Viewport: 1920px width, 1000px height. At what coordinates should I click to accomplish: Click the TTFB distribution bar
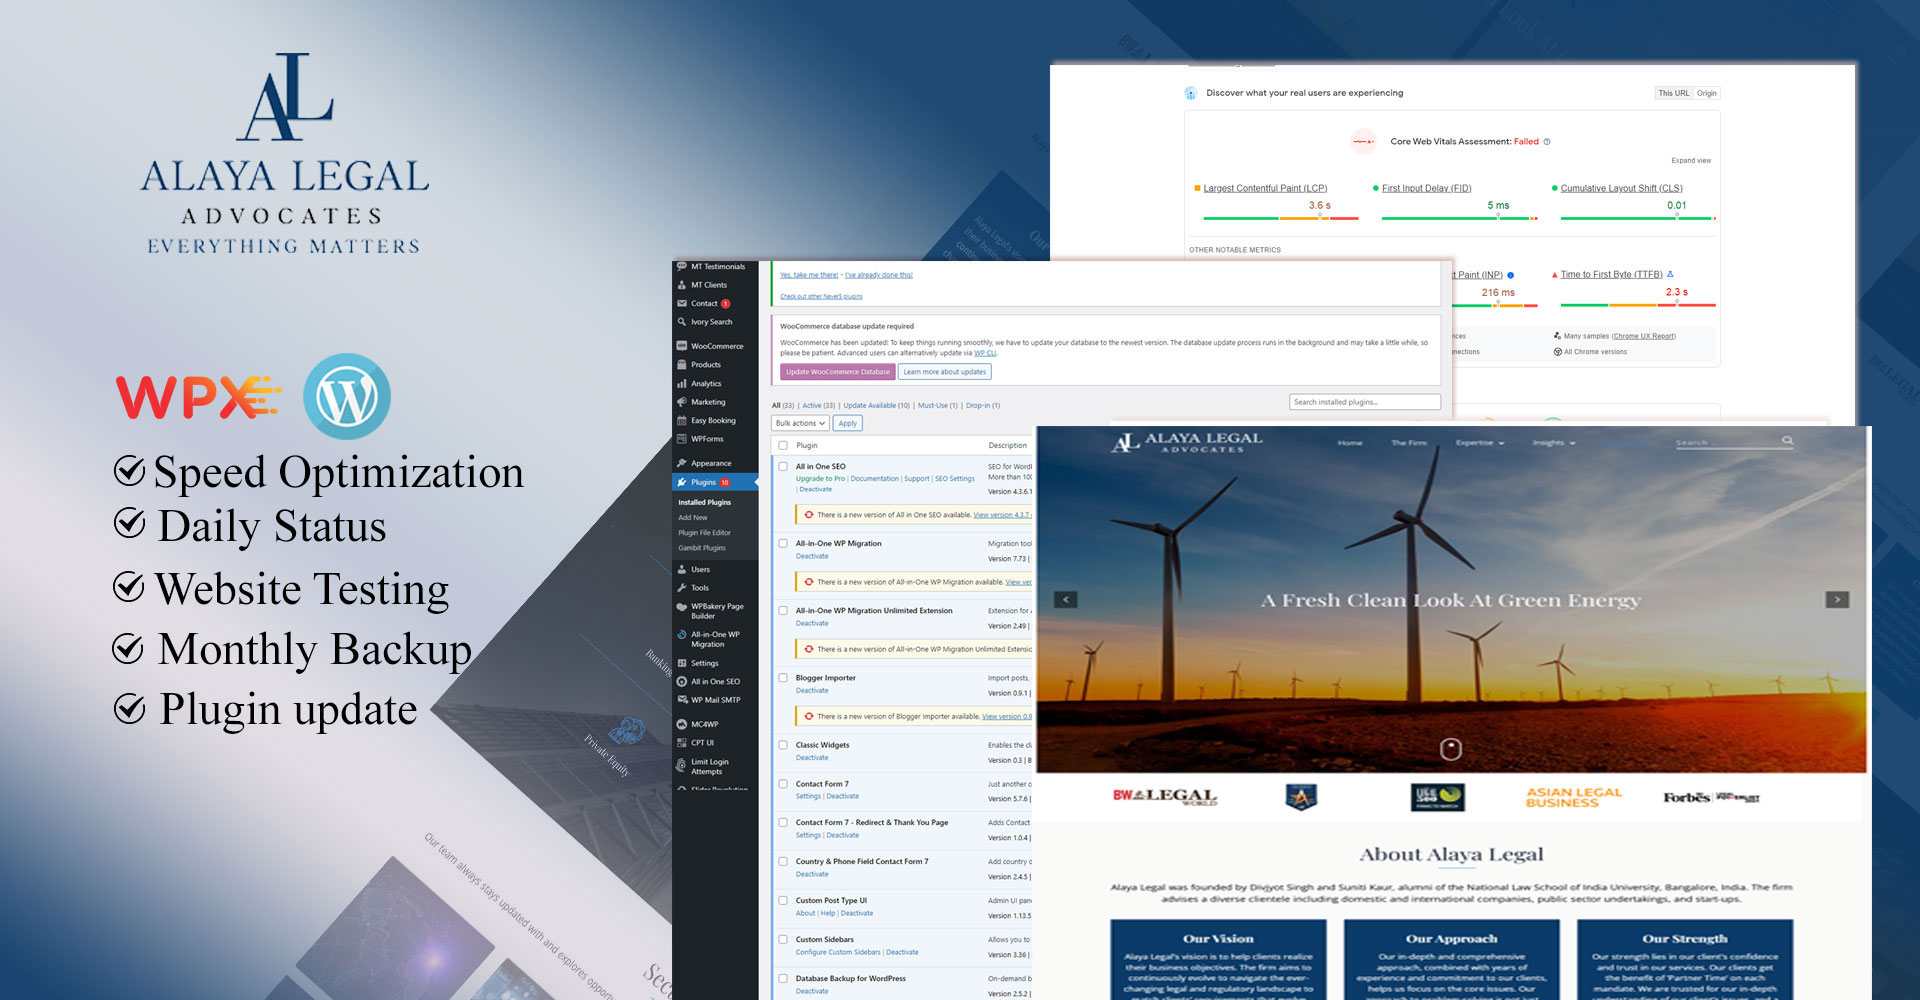point(1638,304)
